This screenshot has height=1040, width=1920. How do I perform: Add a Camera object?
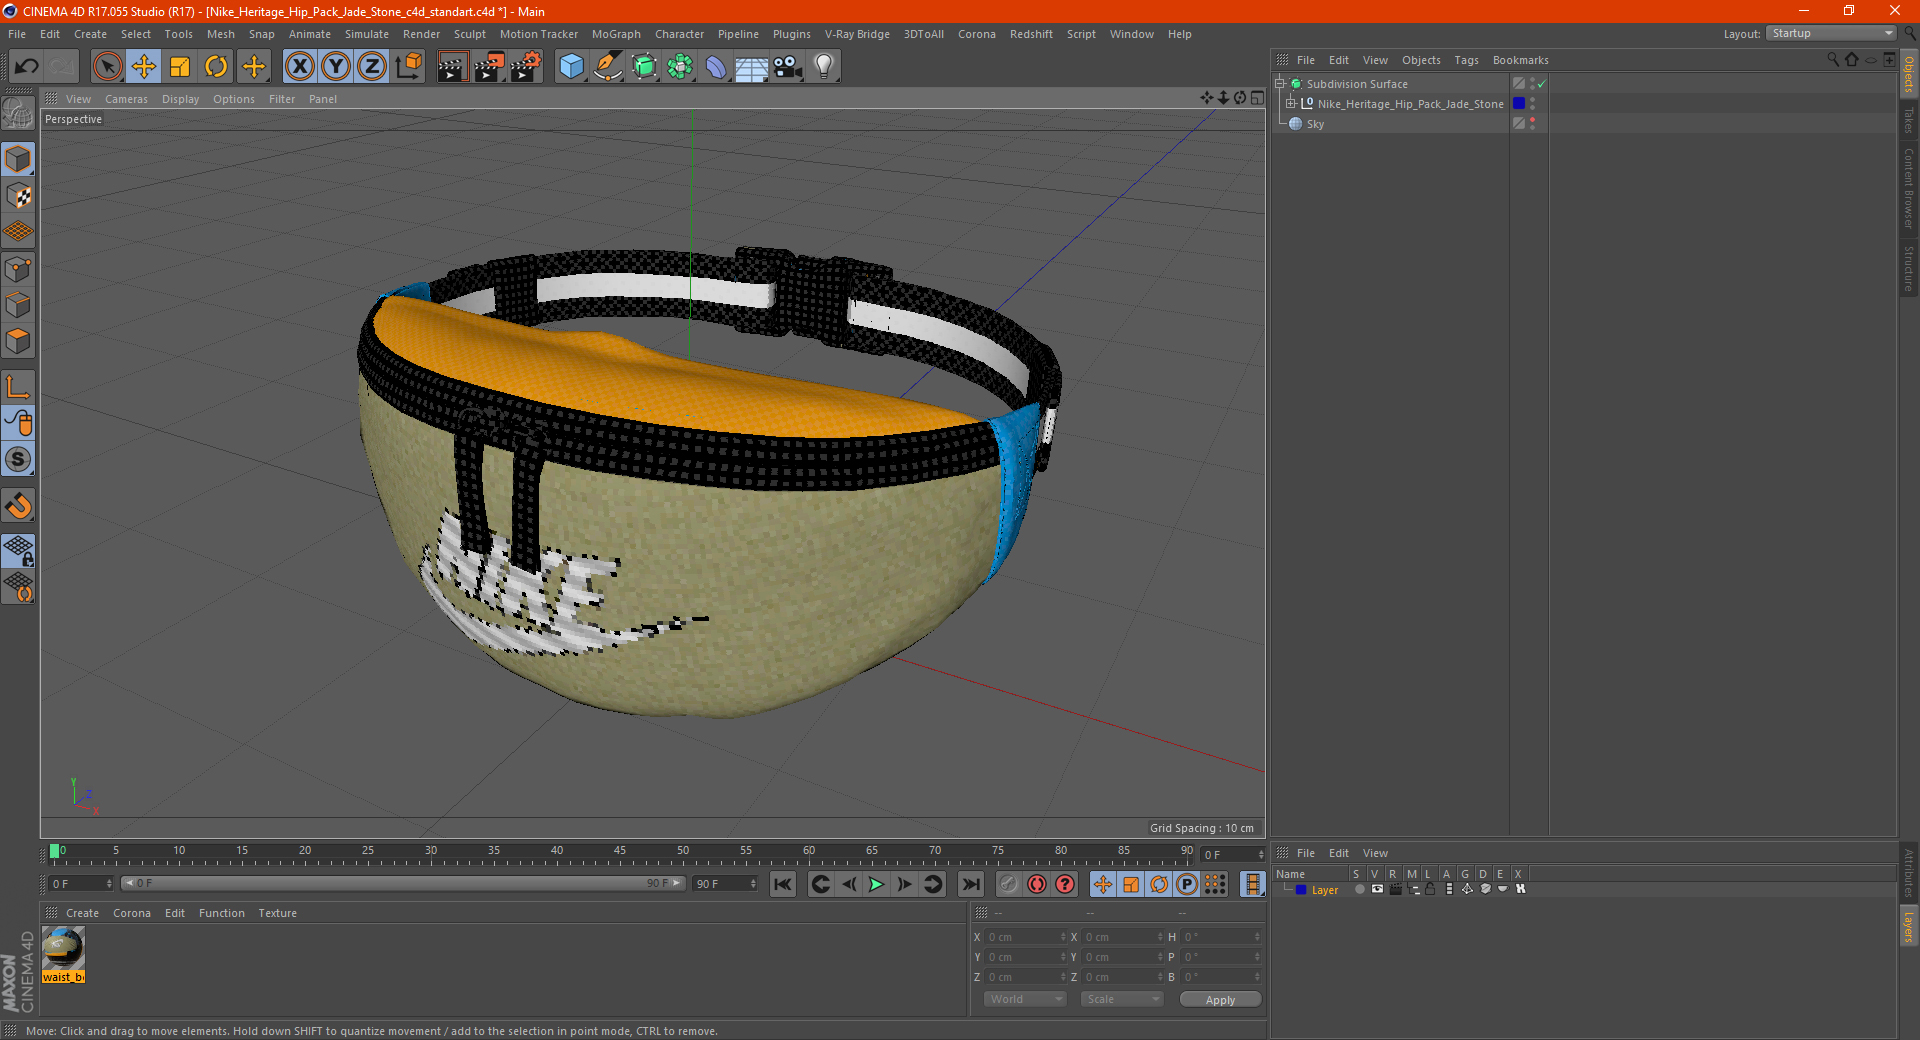[x=788, y=67]
